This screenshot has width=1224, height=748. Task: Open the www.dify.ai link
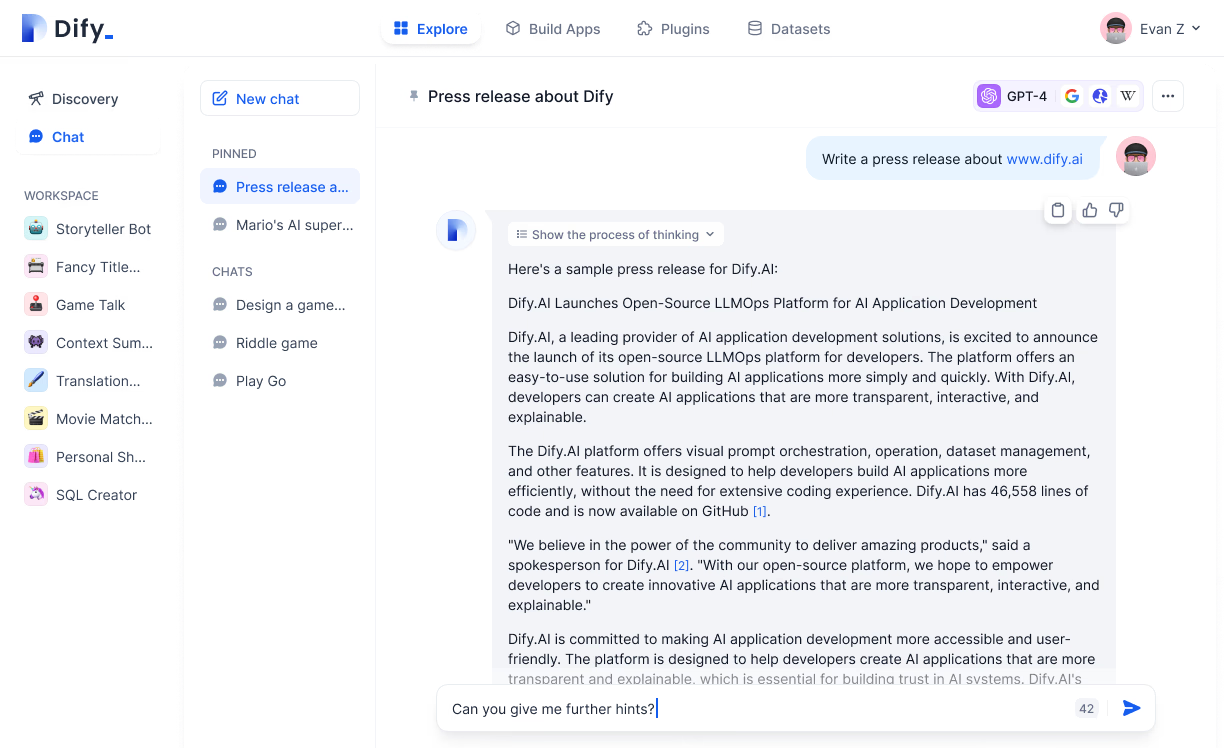[1044, 159]
